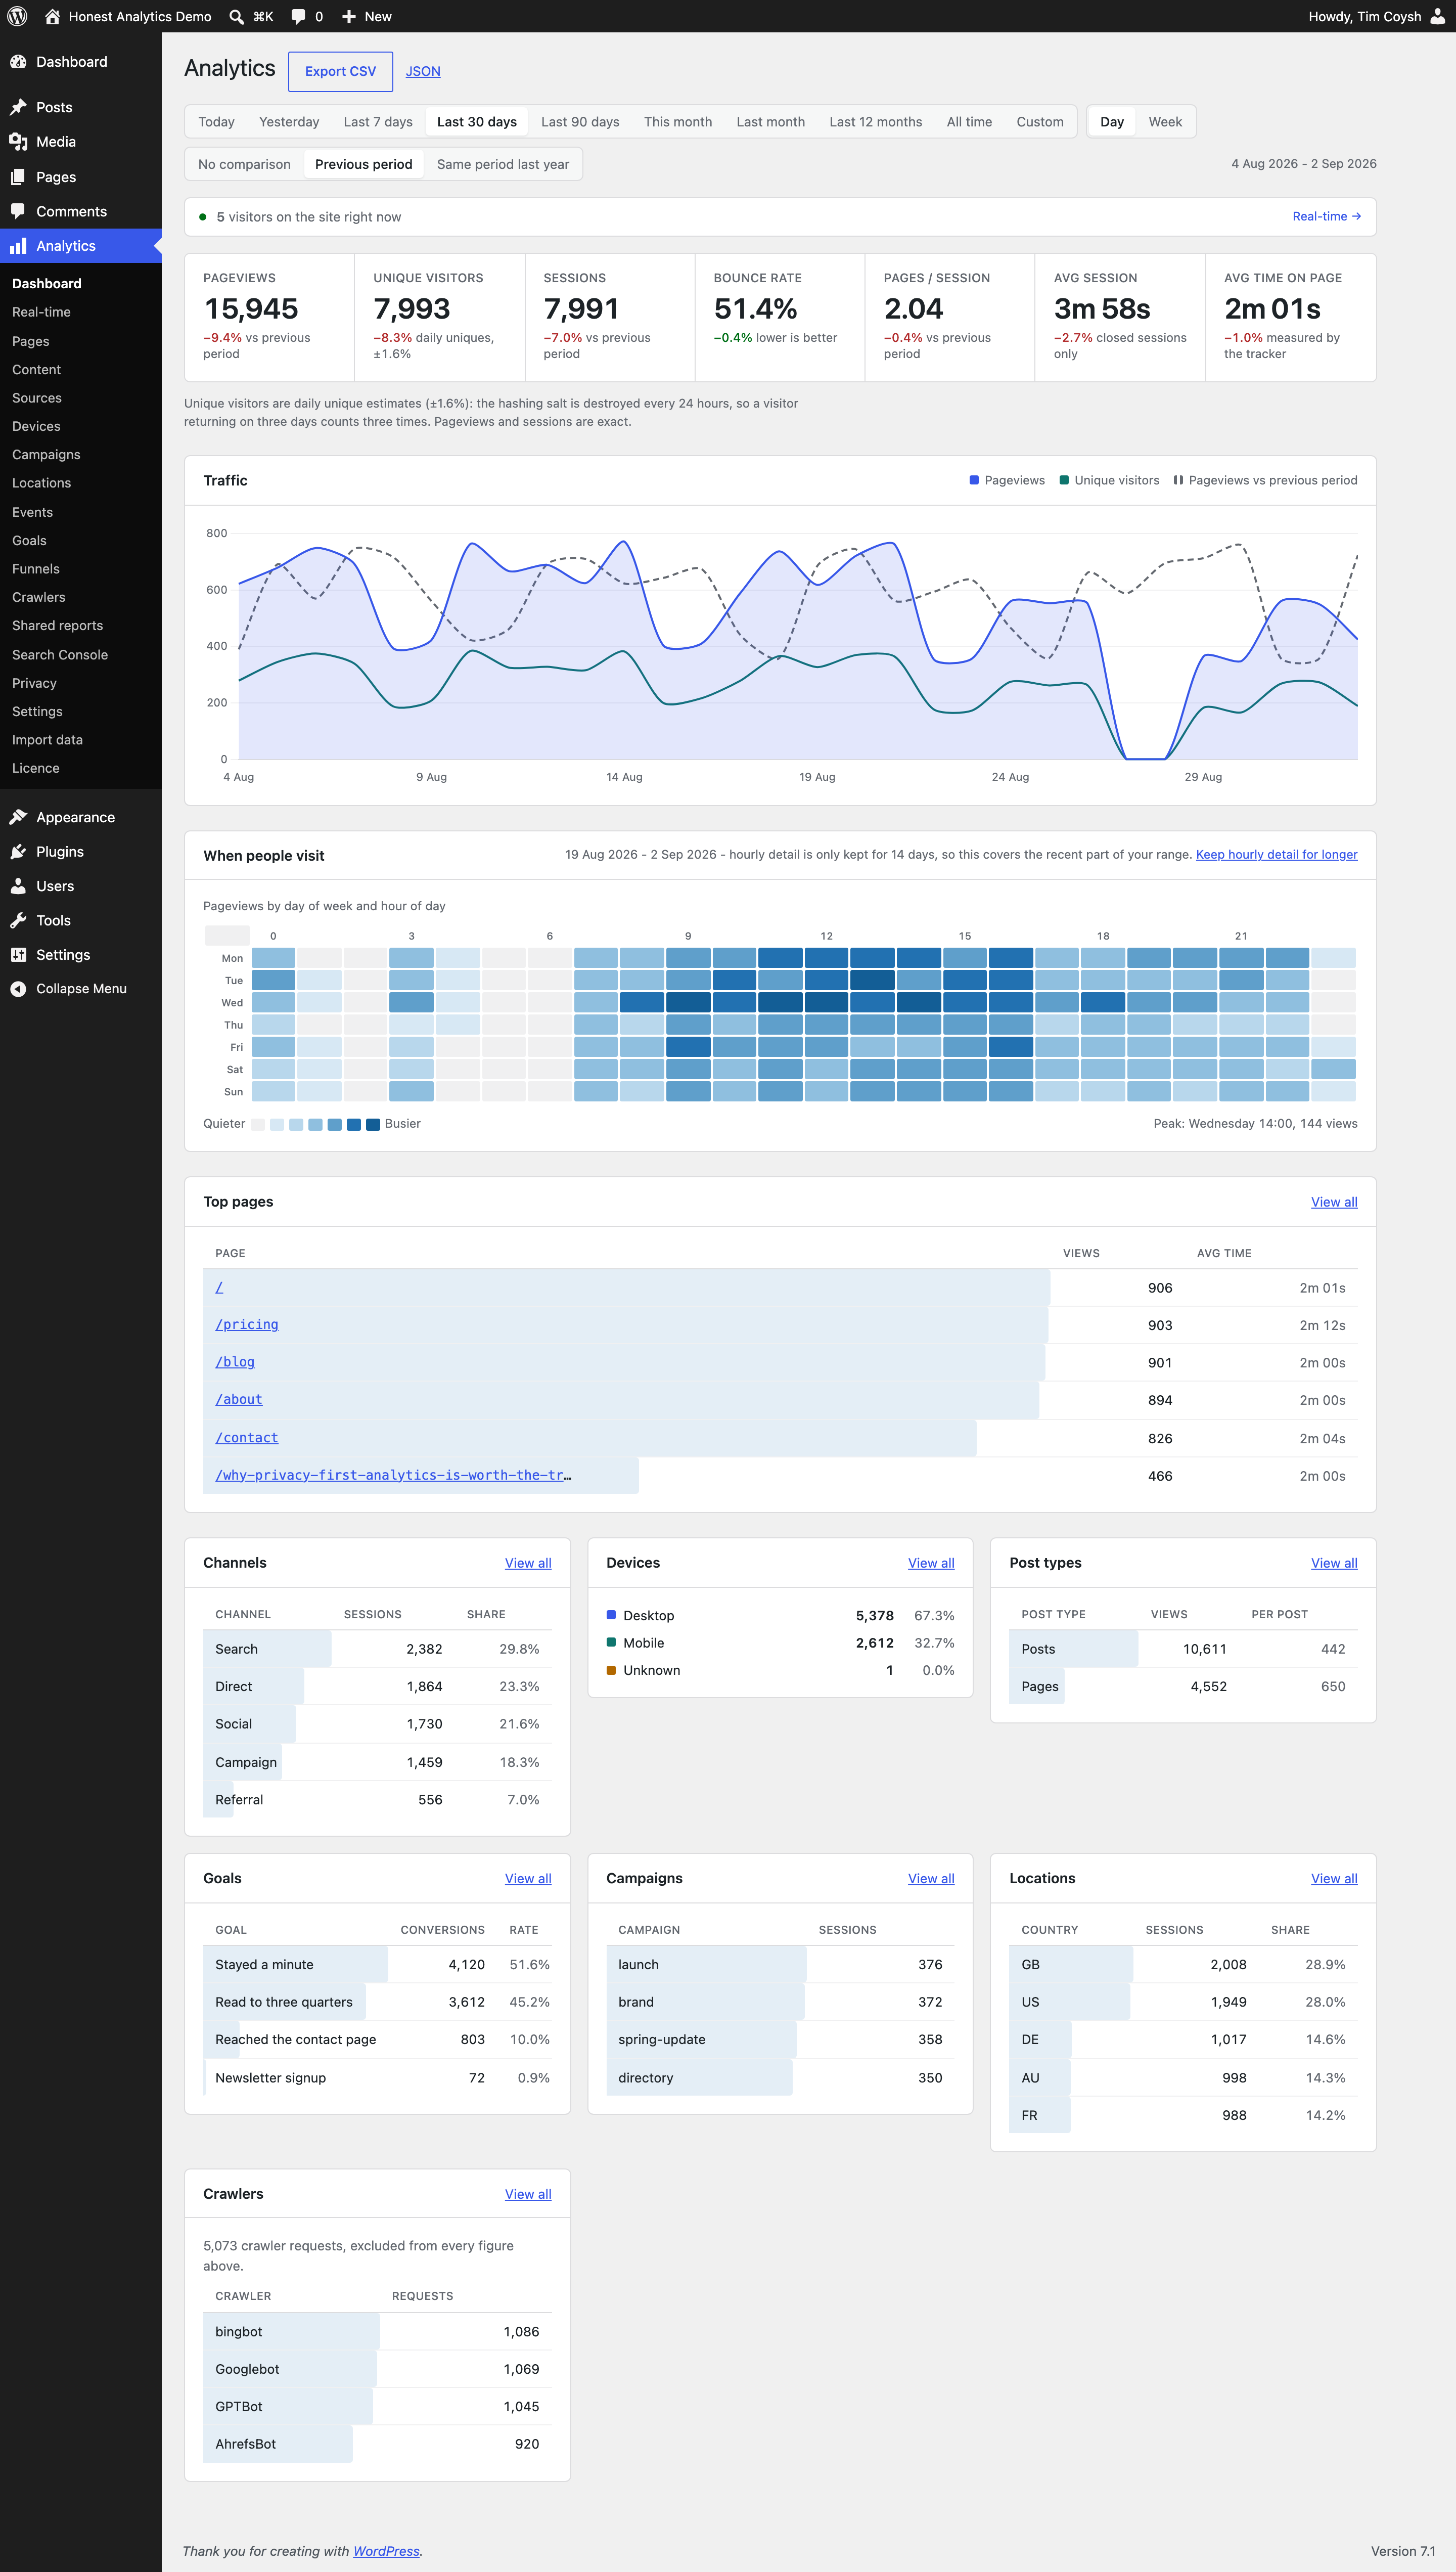Click darkest Busier legend swatch

[373, 1124]
